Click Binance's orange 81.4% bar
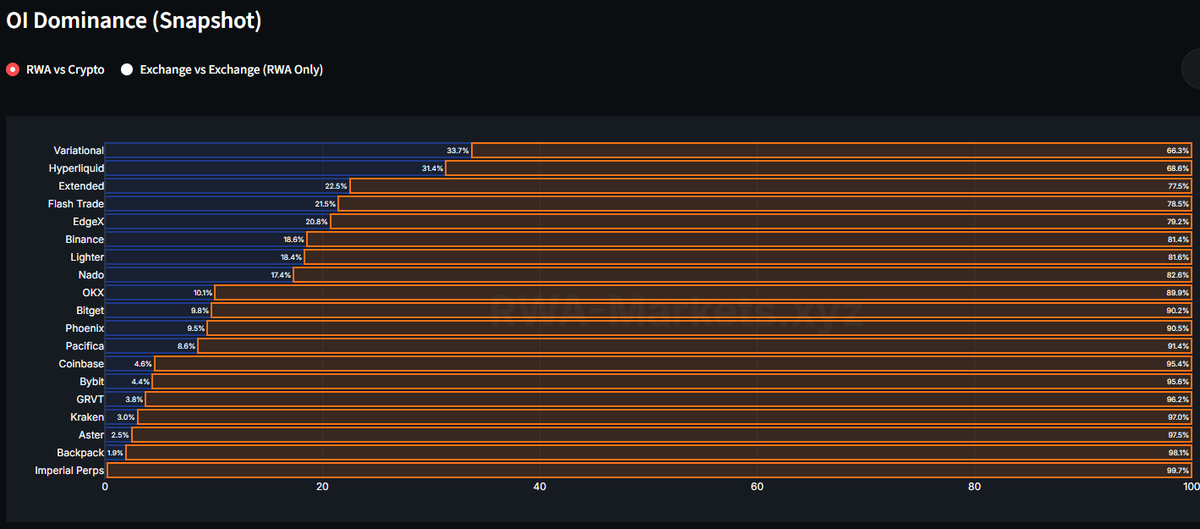 click(750, 239)
